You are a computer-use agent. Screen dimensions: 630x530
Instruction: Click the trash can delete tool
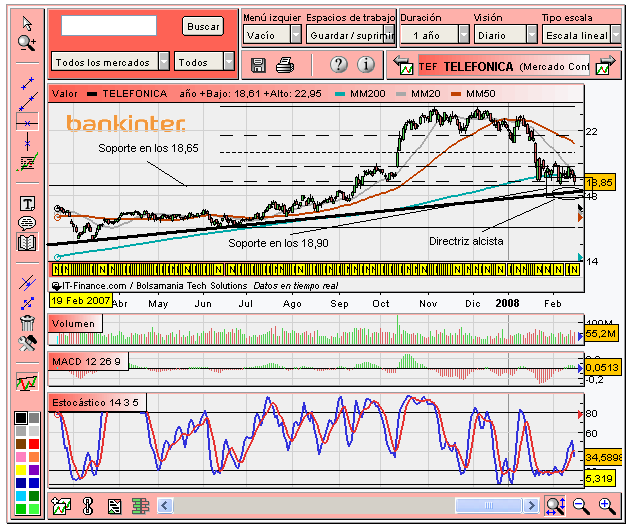[27, 323]
